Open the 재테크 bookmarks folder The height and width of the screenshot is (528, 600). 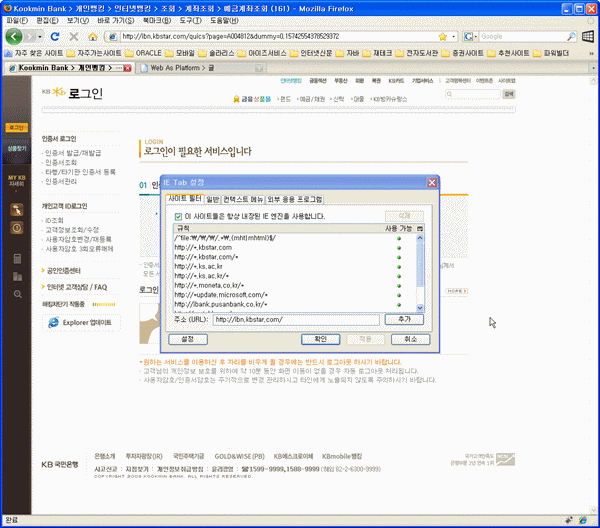pos(377,53)
